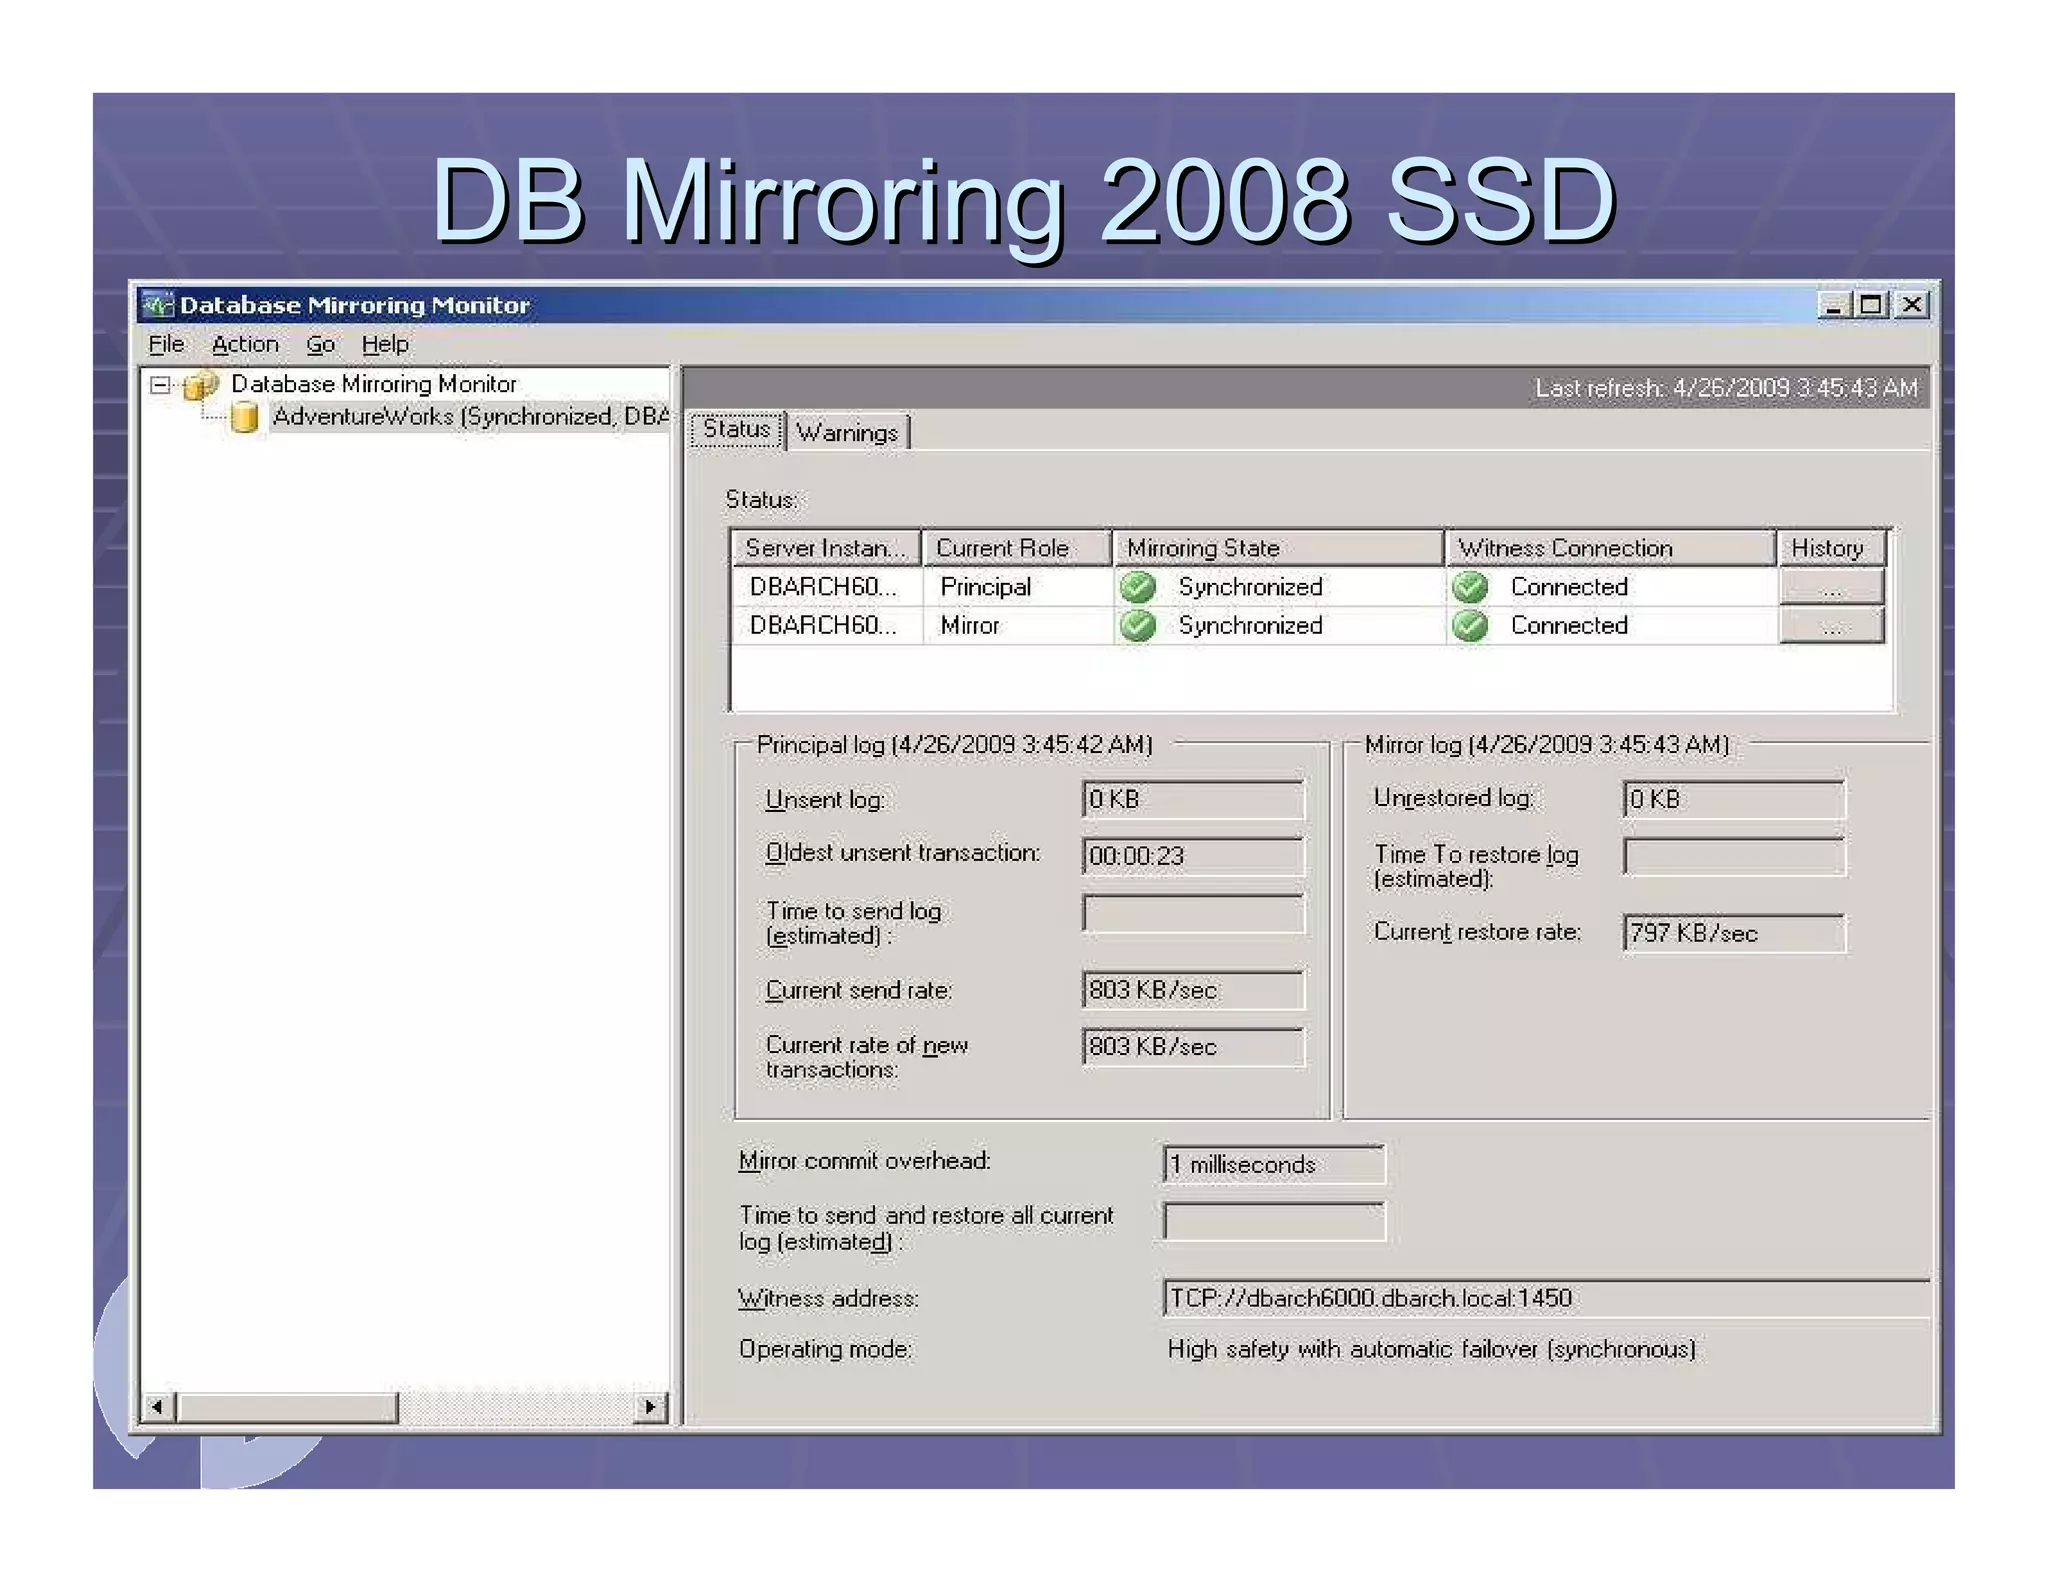Open History for the Principal row

click(1831, 587)
